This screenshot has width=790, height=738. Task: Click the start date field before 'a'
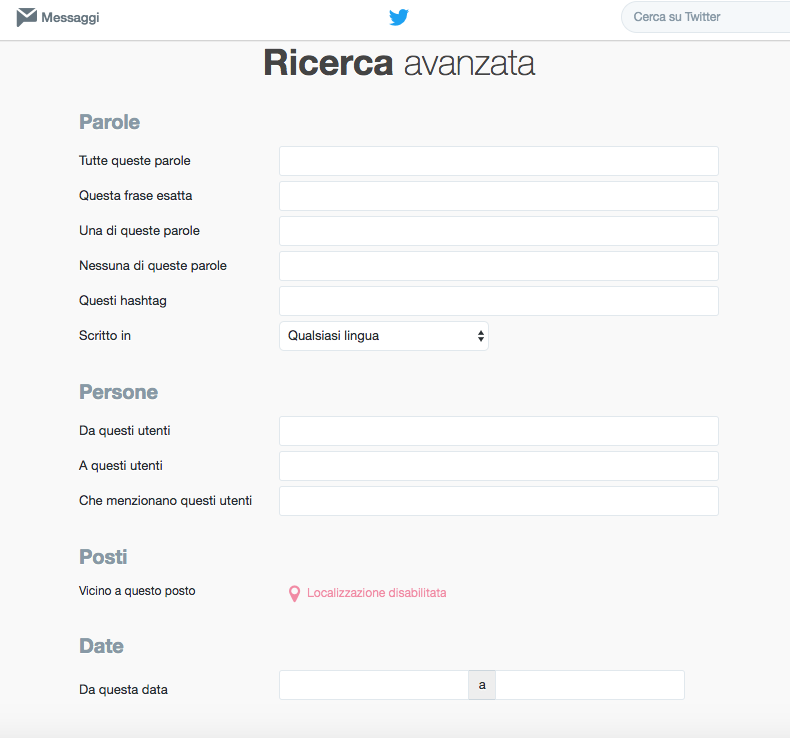(374, 685)
